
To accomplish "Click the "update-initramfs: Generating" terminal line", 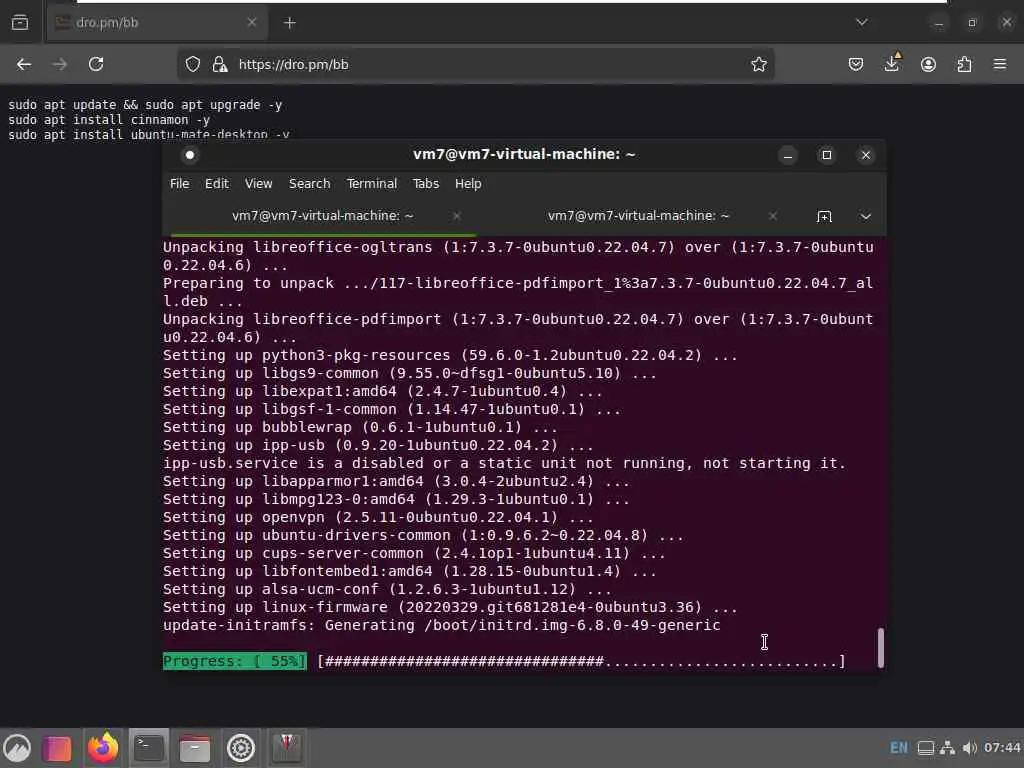I will tap(441, 625).
